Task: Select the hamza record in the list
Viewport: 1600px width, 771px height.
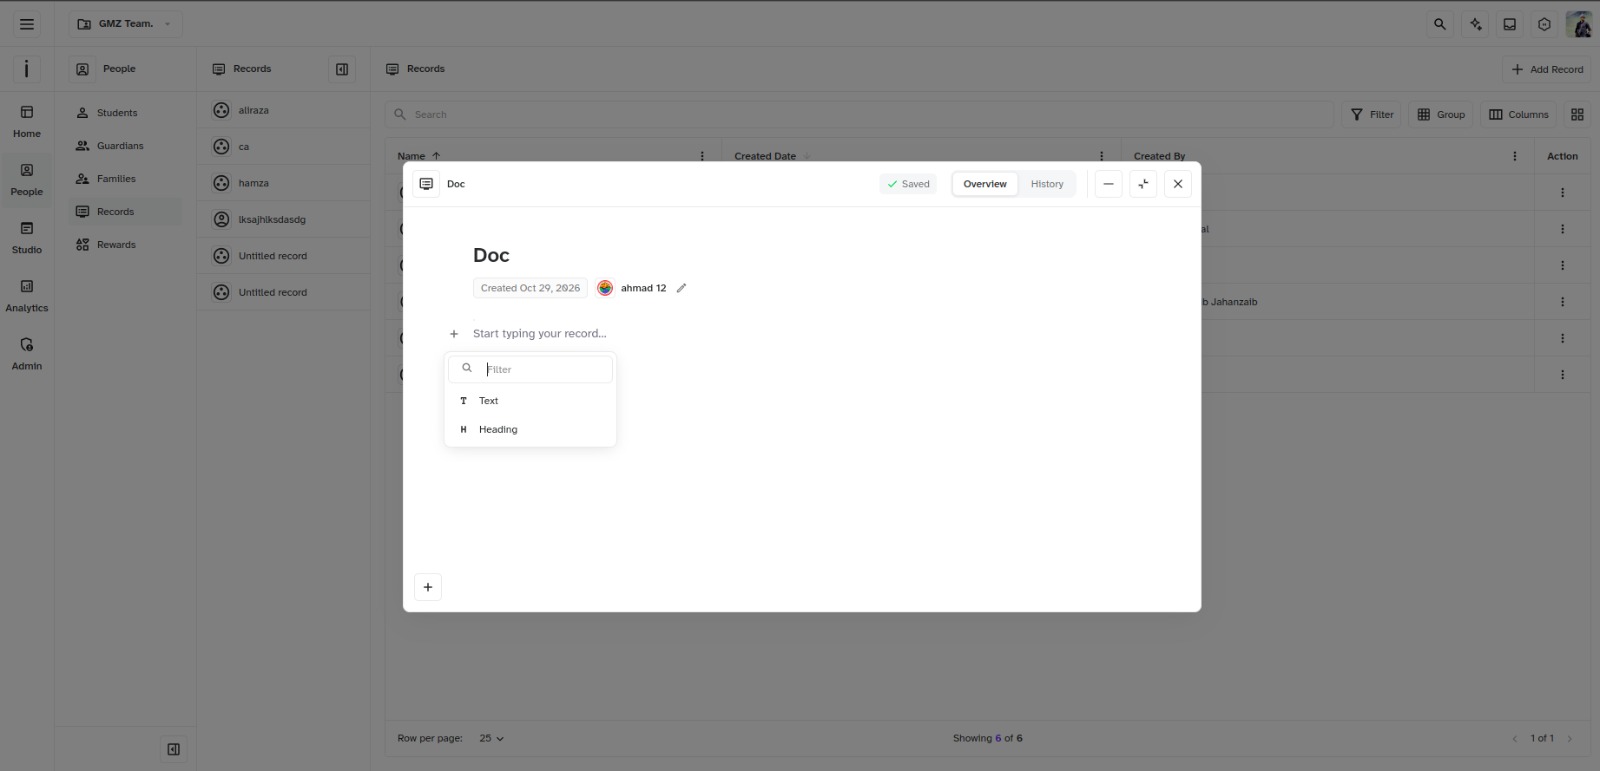Action: pos(283,183)
